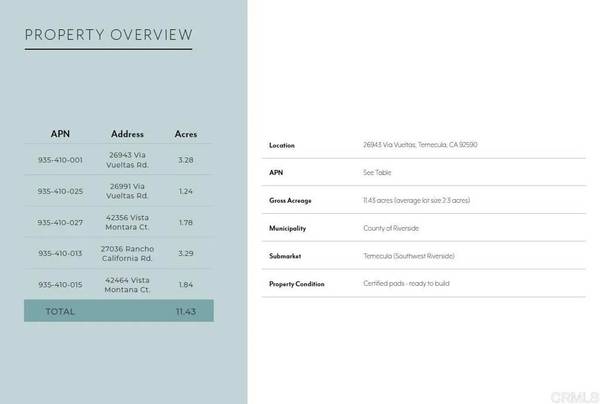The height and width of the screenshot is (404, 600).
Task: Click the Address column header
Action: [127, 134]
